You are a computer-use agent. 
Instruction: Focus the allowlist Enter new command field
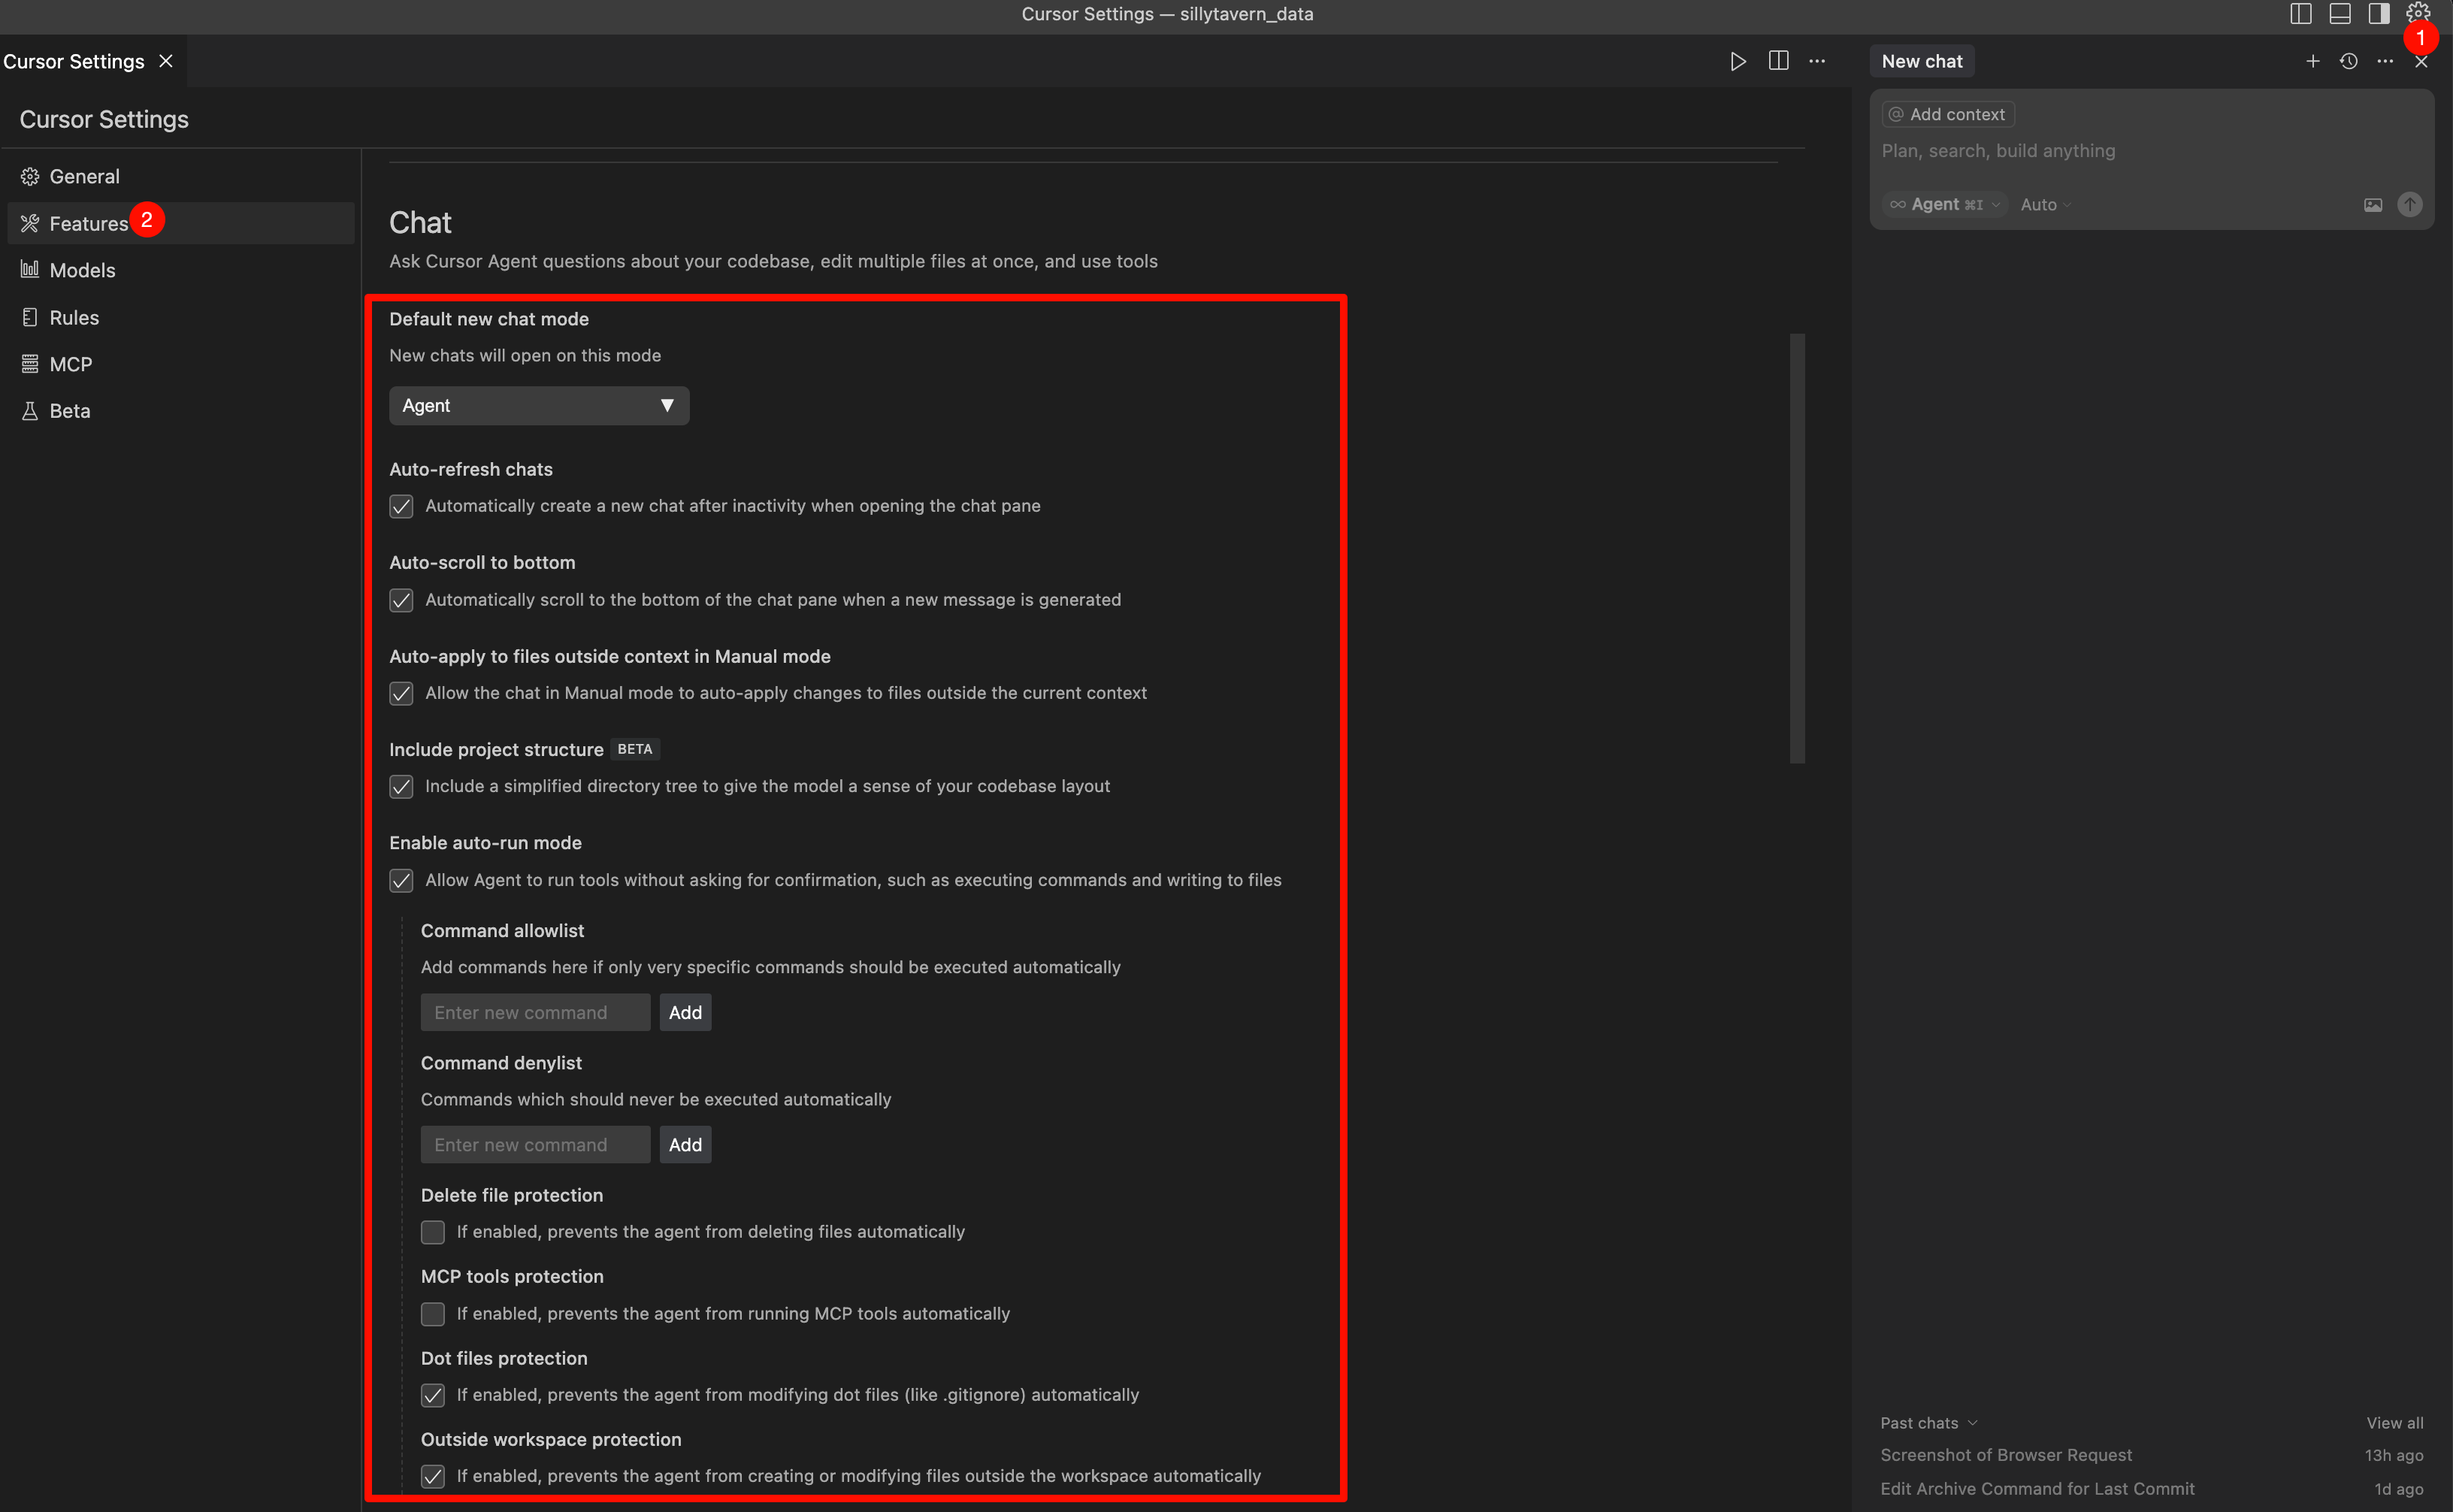tap(535, 1012)
